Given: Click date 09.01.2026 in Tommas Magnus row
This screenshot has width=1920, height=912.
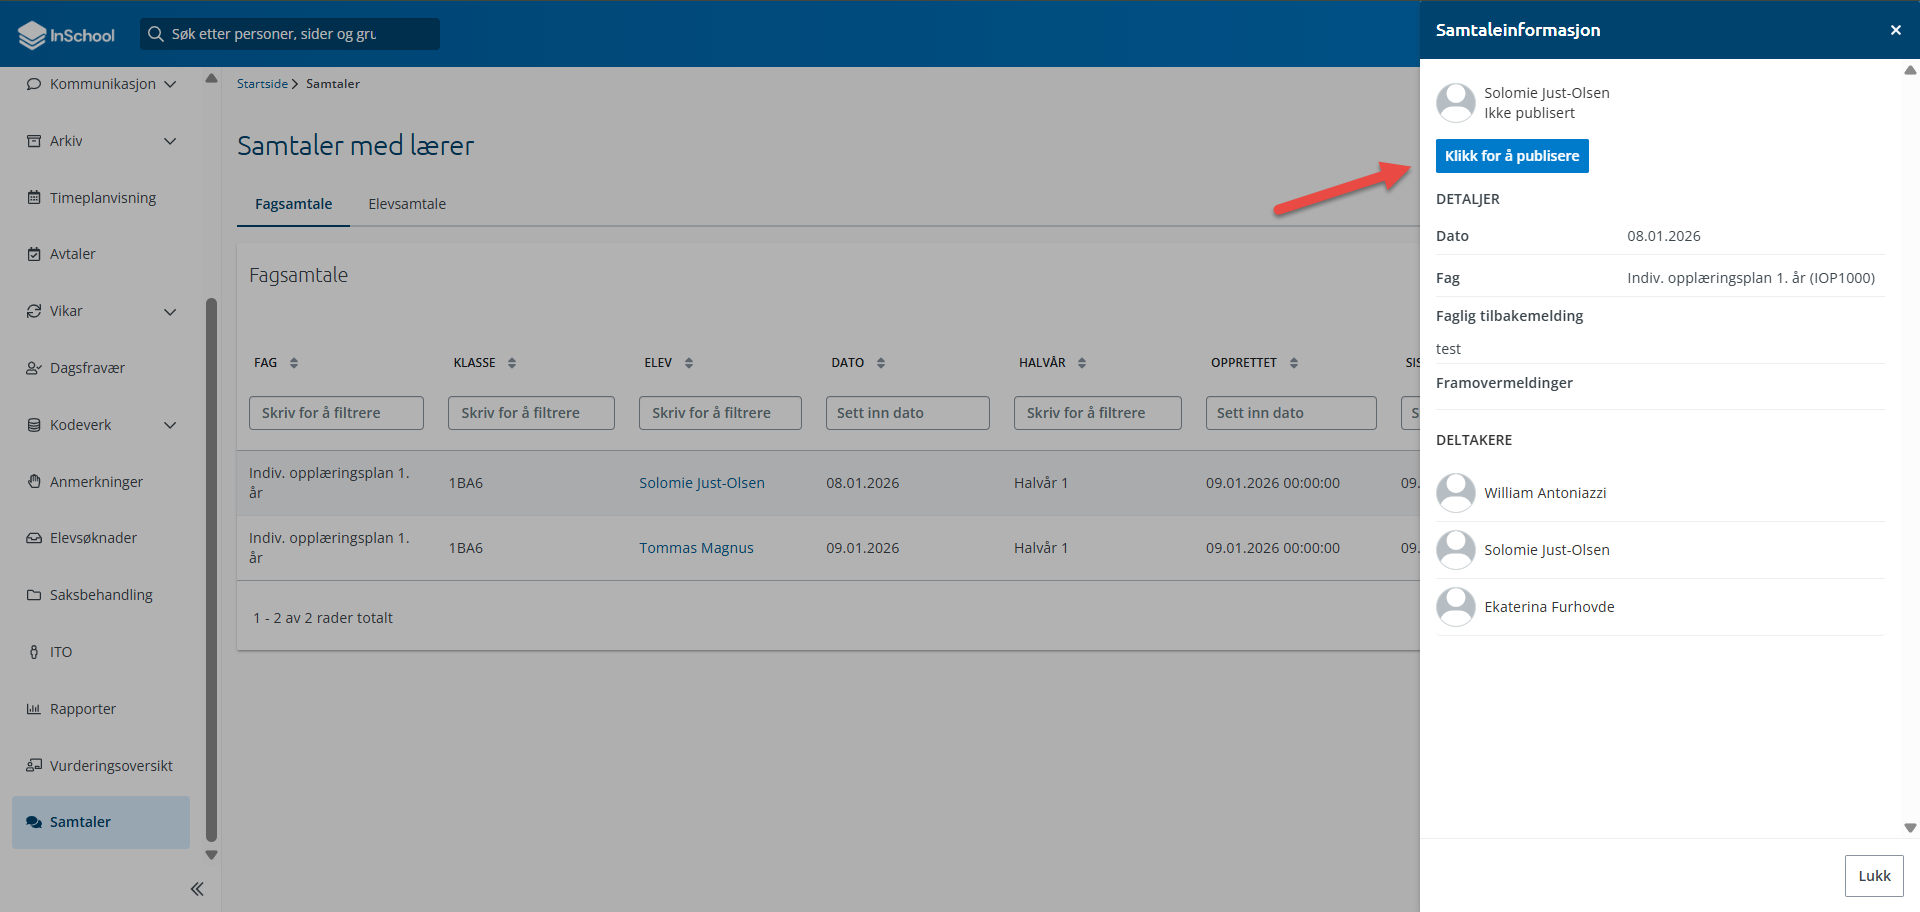Looking at the screenshot, I should tap(863, 548).
